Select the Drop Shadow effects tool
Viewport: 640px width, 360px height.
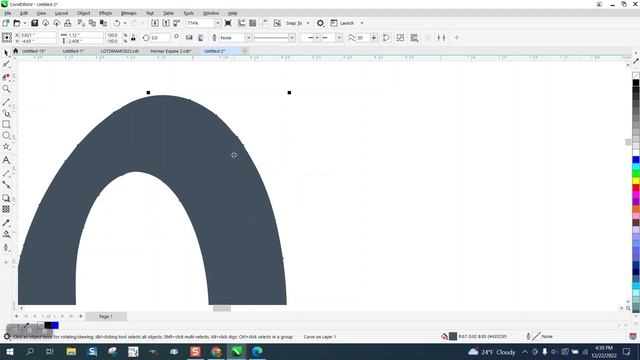[x=6, y=198]
